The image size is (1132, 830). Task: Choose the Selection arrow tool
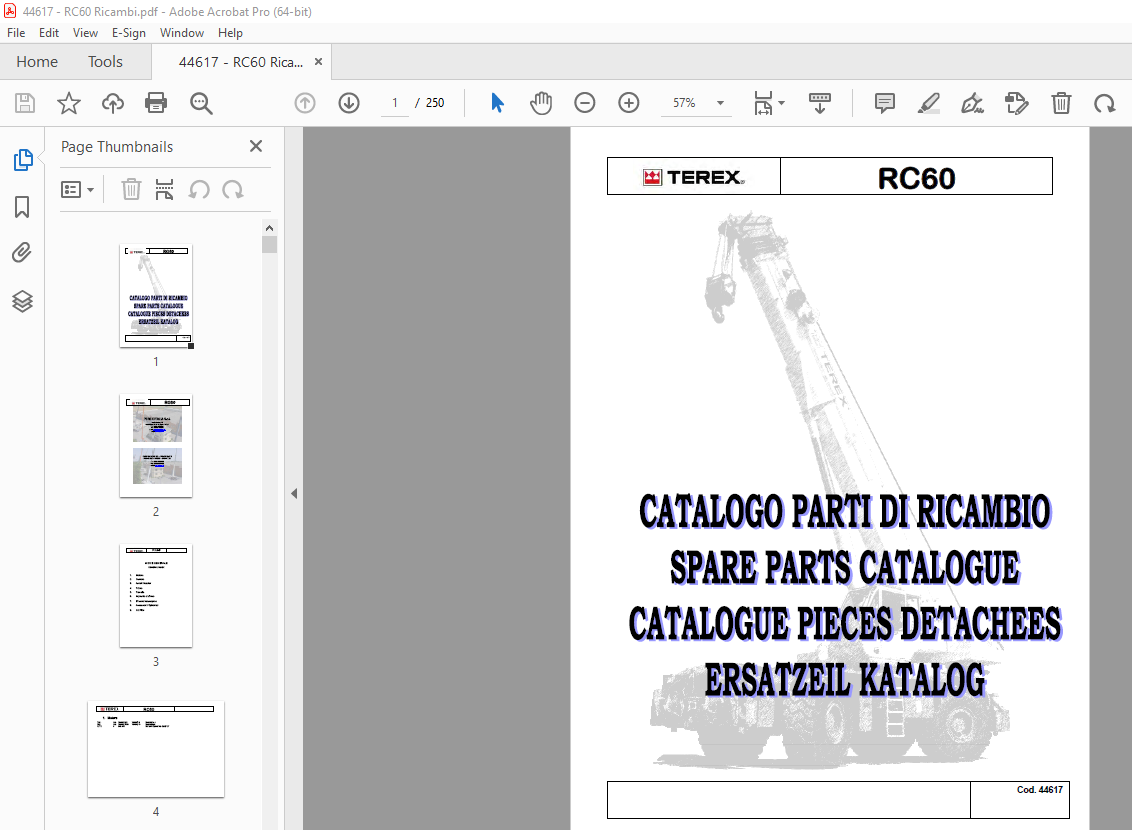[x=497, y=103]
